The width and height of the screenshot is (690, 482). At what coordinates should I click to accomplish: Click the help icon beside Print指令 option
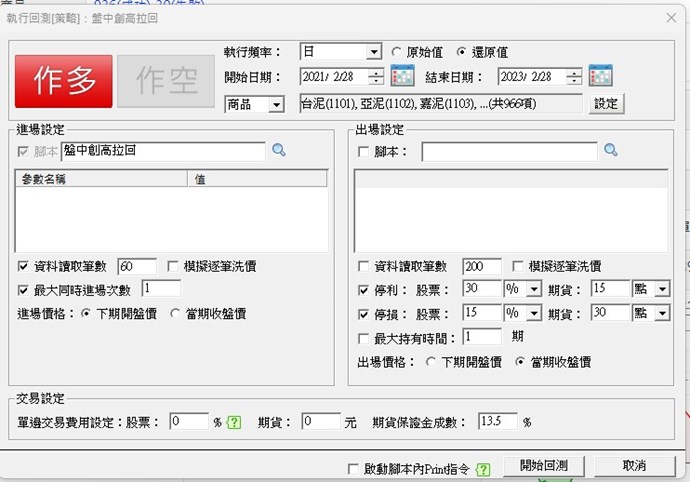tap(484, 468)
